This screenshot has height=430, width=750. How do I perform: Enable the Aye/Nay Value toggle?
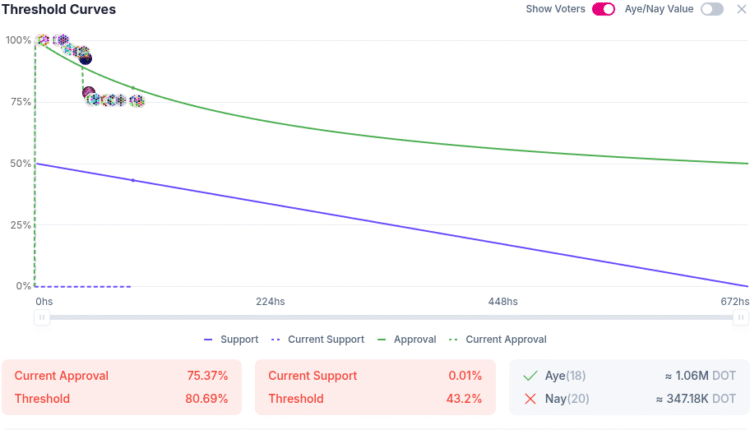(x=712, y=9)
